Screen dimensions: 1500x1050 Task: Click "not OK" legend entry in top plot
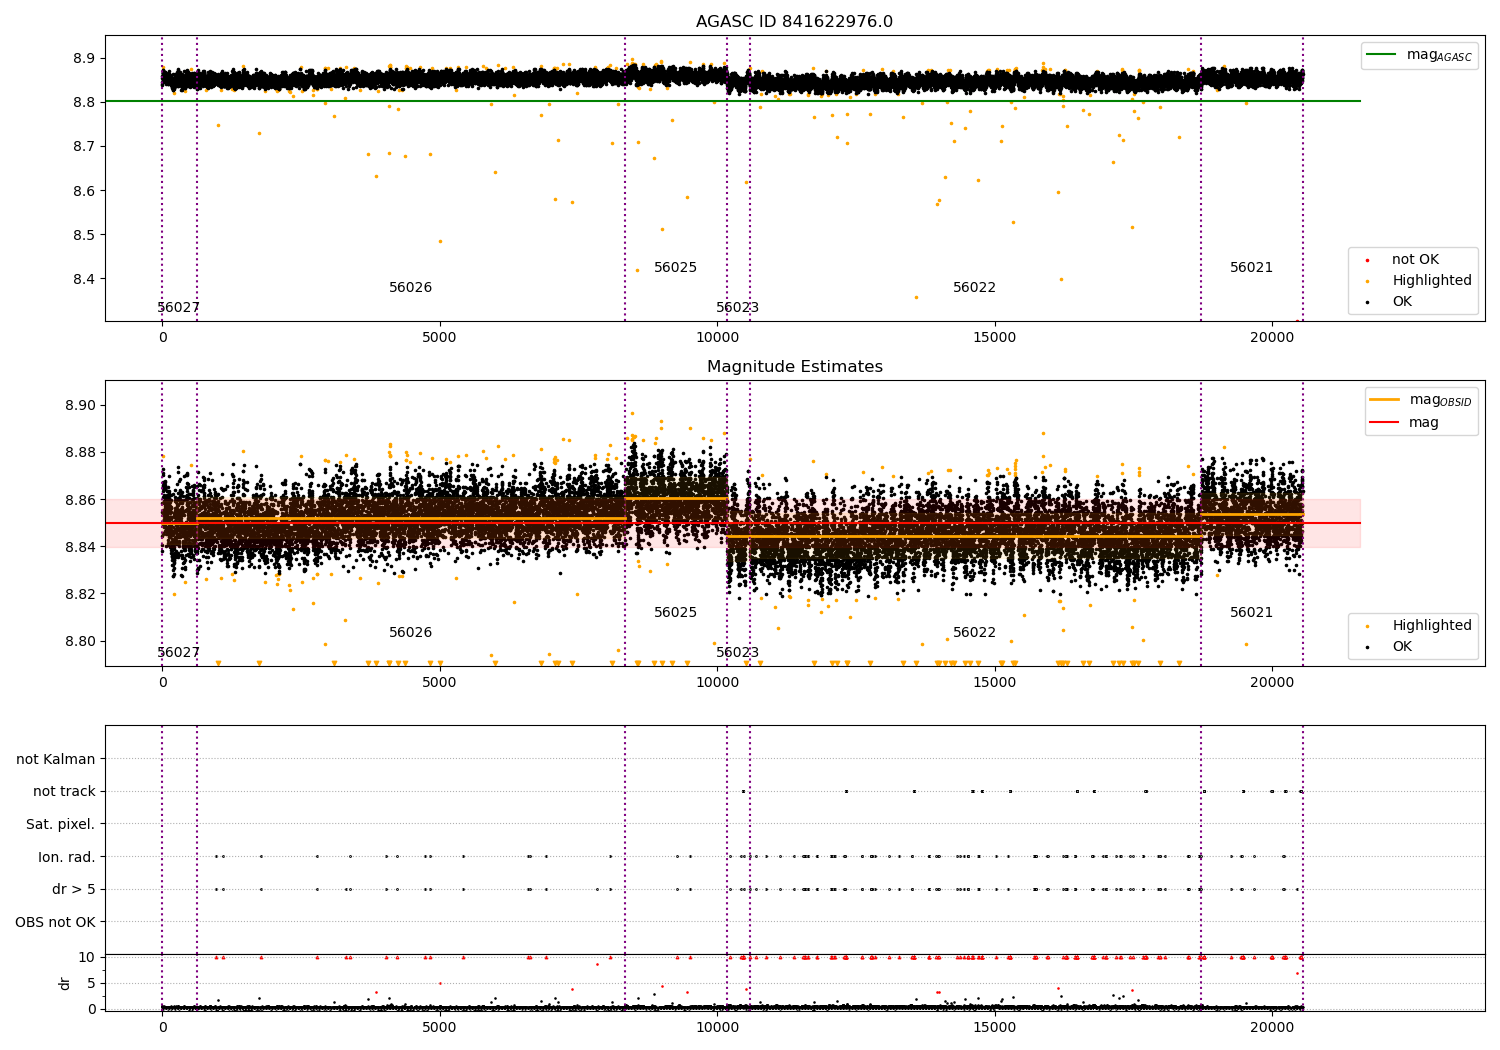(1415, 259)
